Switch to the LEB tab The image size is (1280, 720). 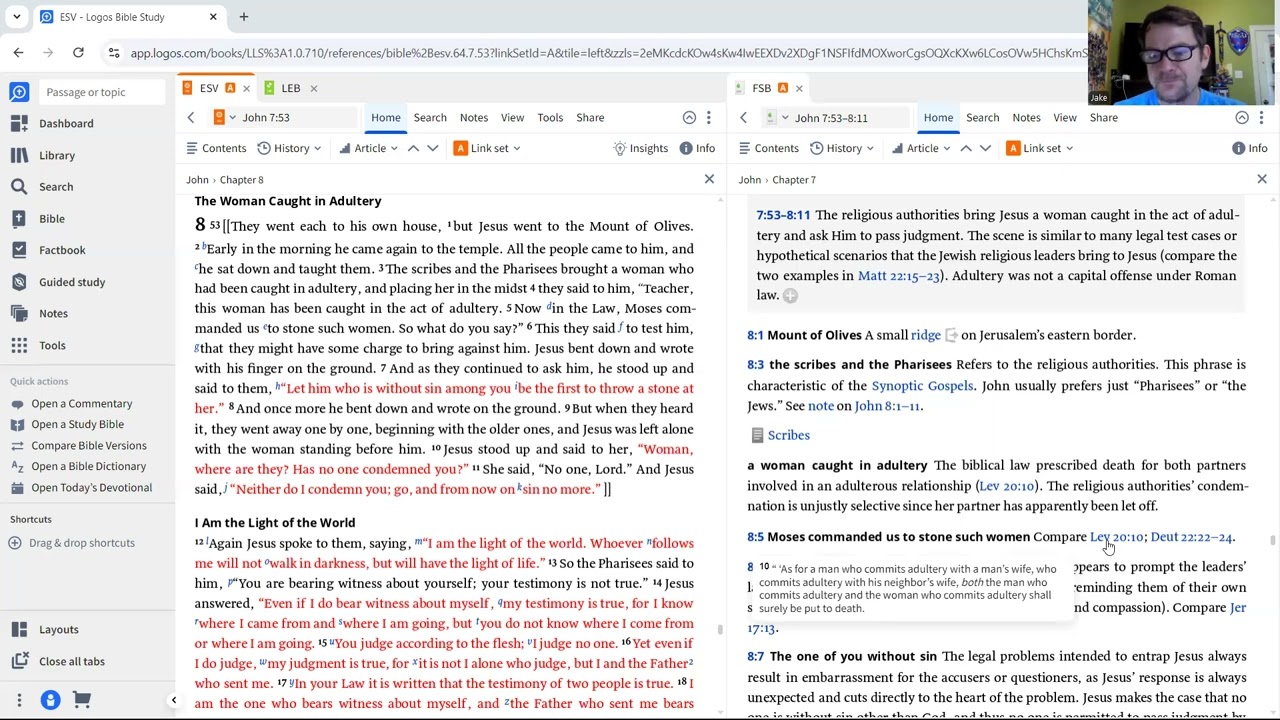(x=290, y=88)
